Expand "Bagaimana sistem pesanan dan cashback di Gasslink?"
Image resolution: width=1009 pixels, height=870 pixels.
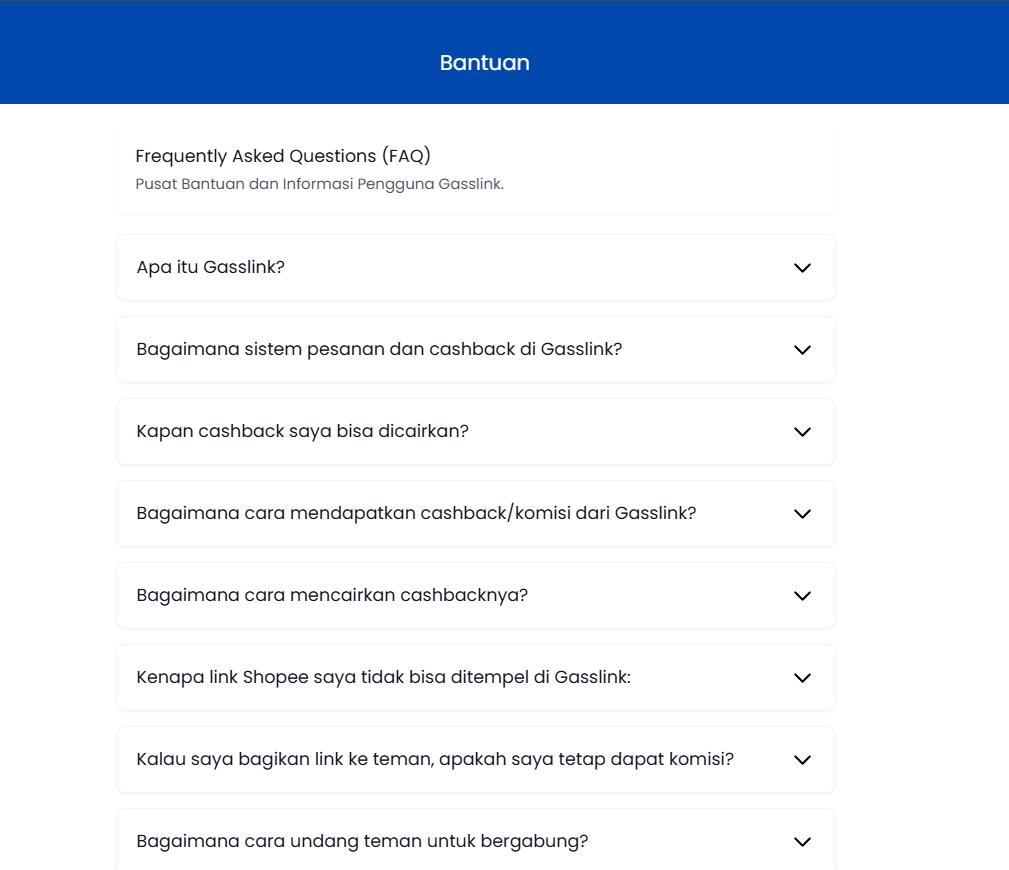379,350
